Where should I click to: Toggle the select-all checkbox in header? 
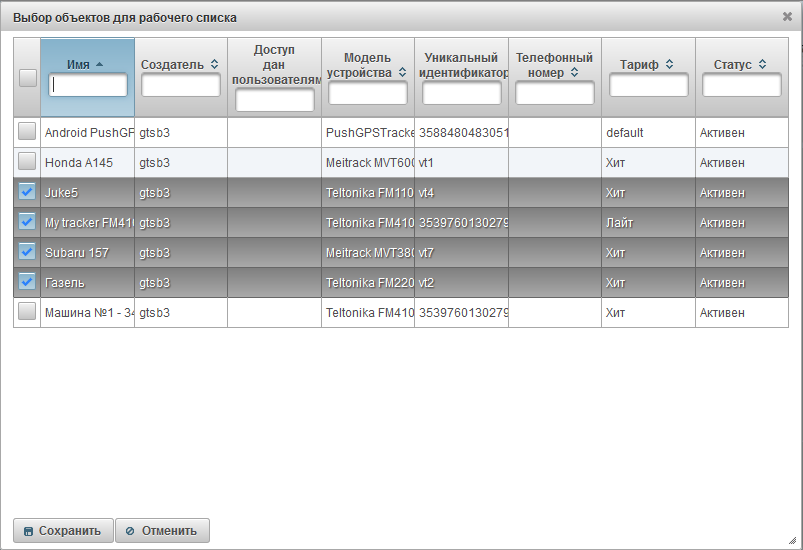[27, 77]
